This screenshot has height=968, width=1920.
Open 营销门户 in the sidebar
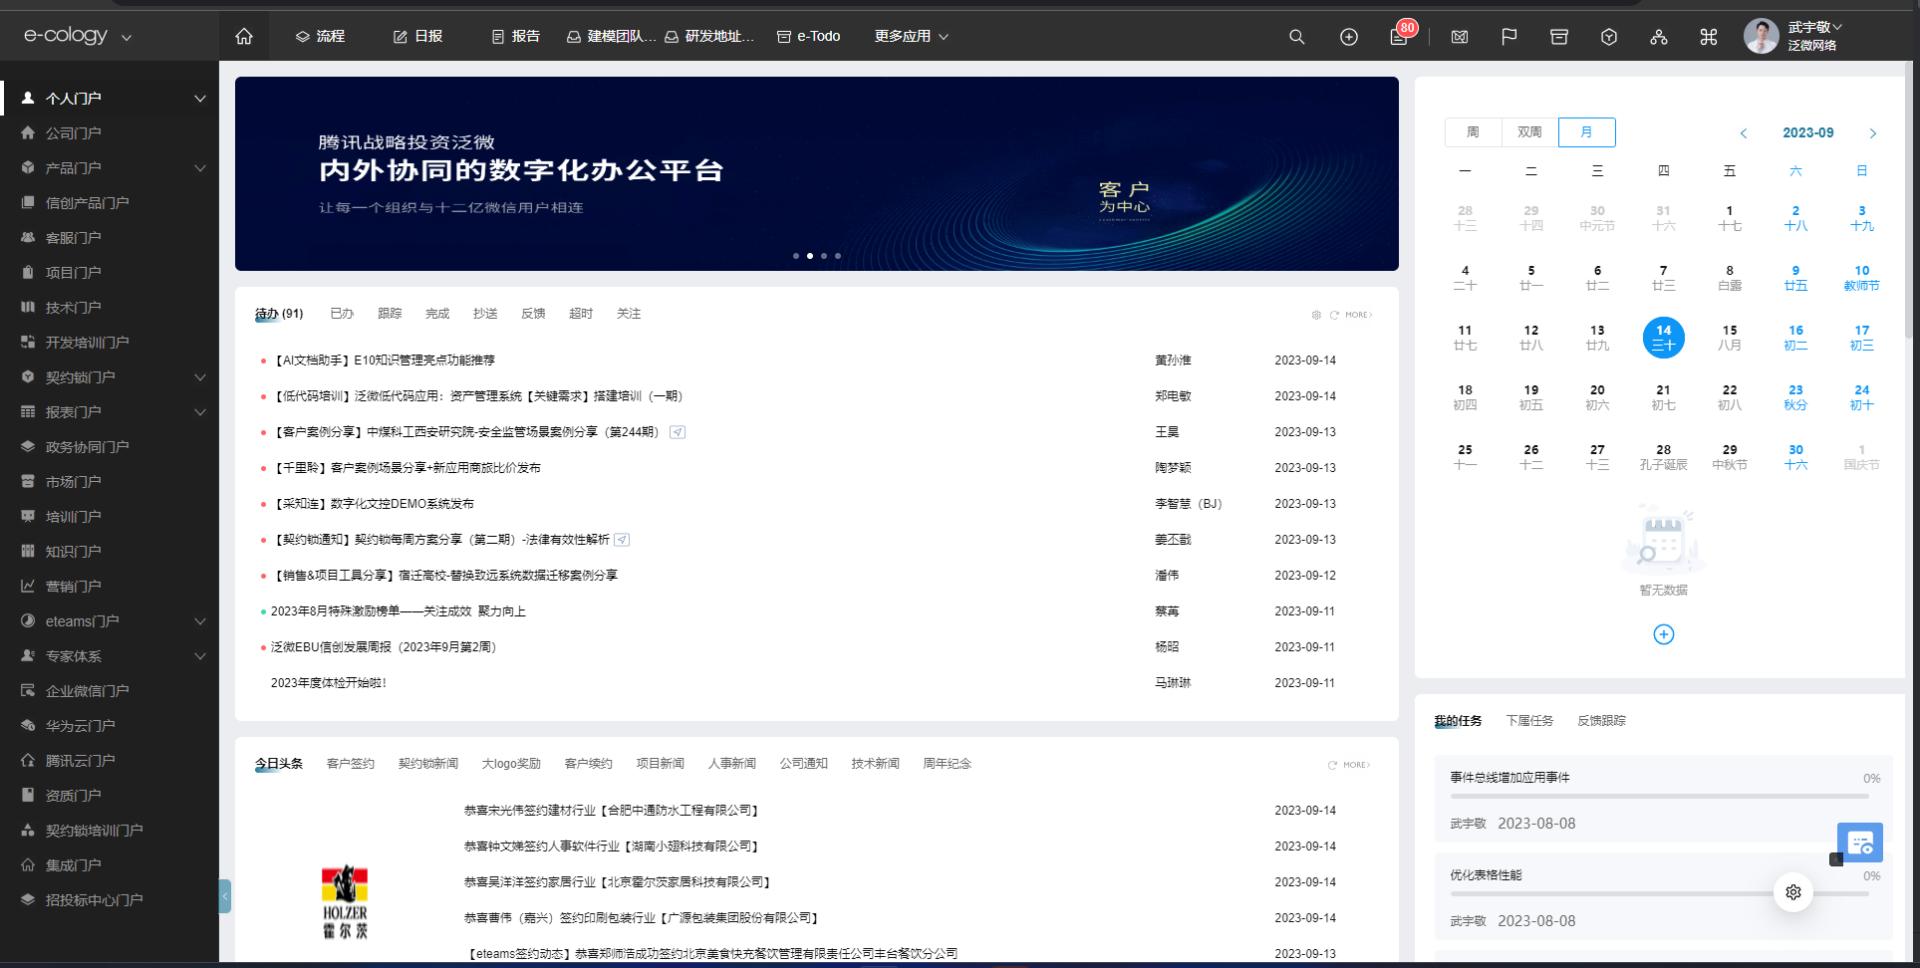coord(73,586)
